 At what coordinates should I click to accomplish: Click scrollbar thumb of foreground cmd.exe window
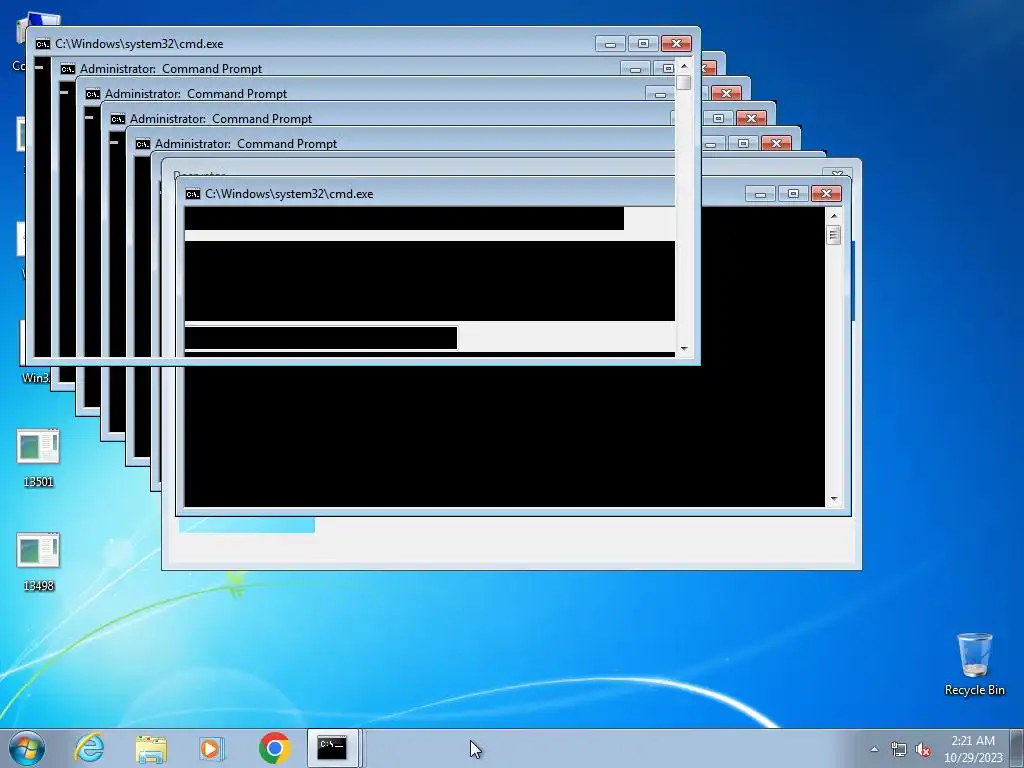(684, 82)
